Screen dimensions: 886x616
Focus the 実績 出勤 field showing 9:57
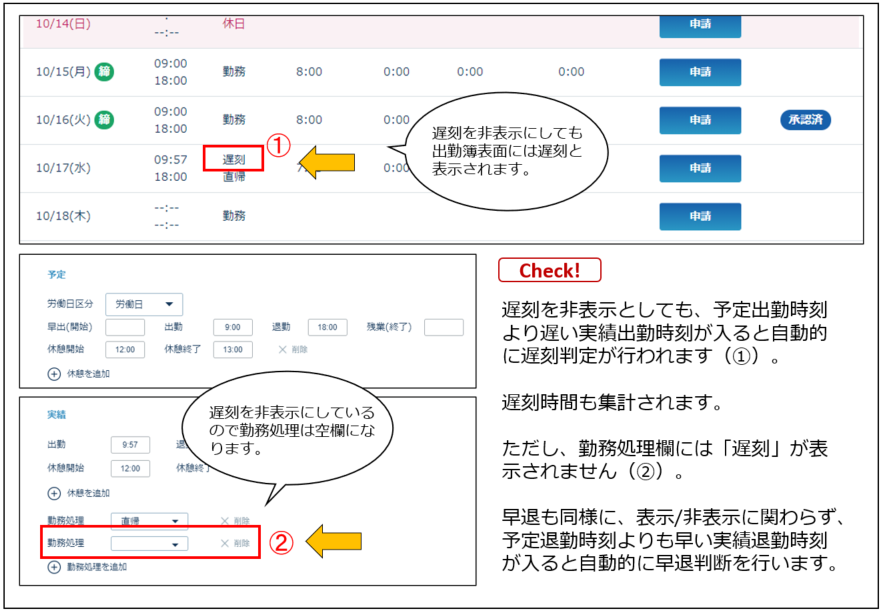point(130,445)
